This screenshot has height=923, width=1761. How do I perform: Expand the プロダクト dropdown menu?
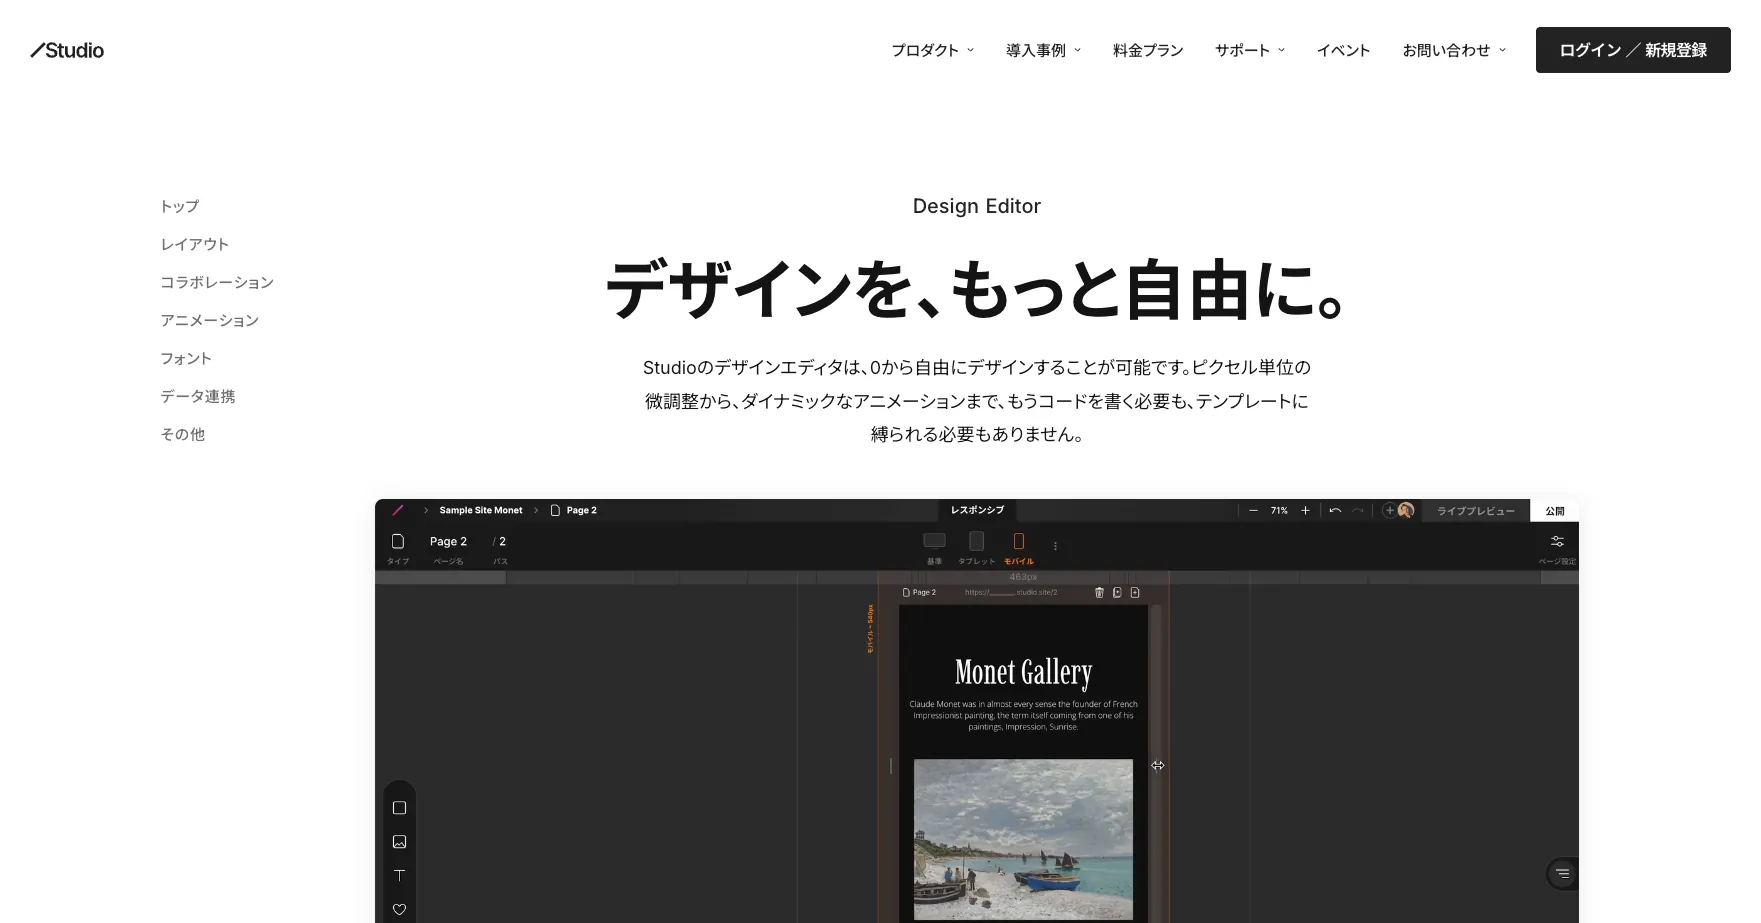tap(932, 50)
